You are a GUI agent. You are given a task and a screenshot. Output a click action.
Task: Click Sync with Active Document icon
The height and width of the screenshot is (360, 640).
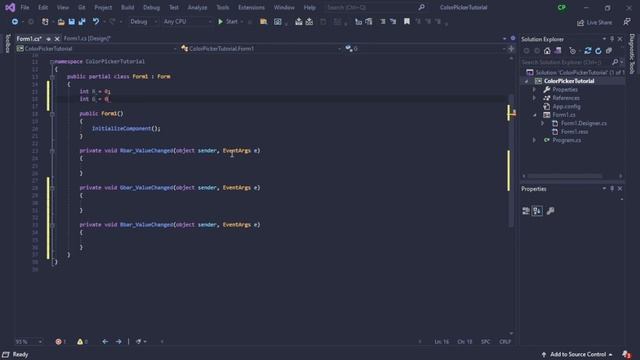(x=588, y=51)
